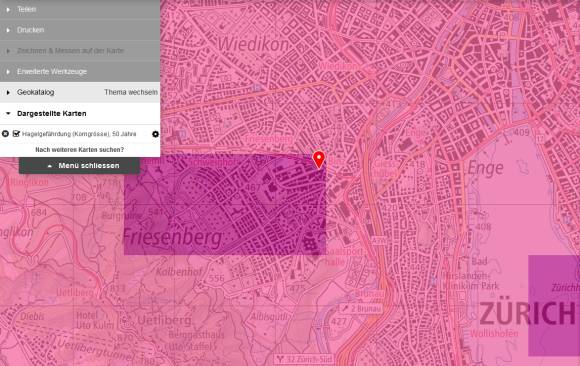Select the Hagelgefährdung (Korngrösse) layer name
Image resolution: width=580 pixels, height=366 pixels.
click(x=79, y=134)
